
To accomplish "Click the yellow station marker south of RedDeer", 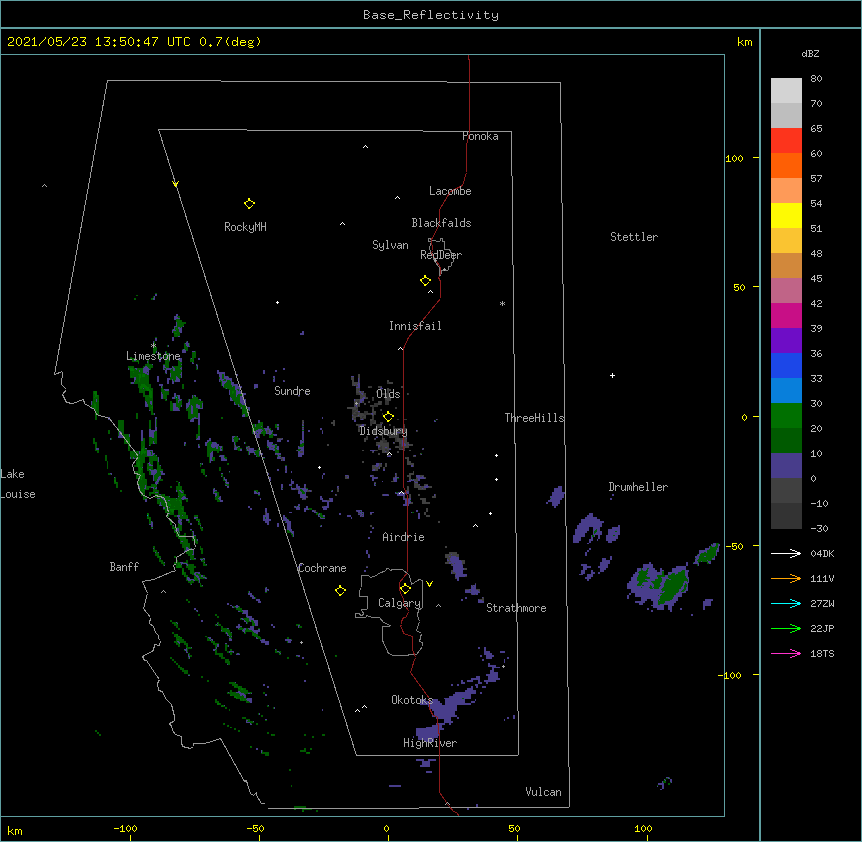I will click(426, 281).
